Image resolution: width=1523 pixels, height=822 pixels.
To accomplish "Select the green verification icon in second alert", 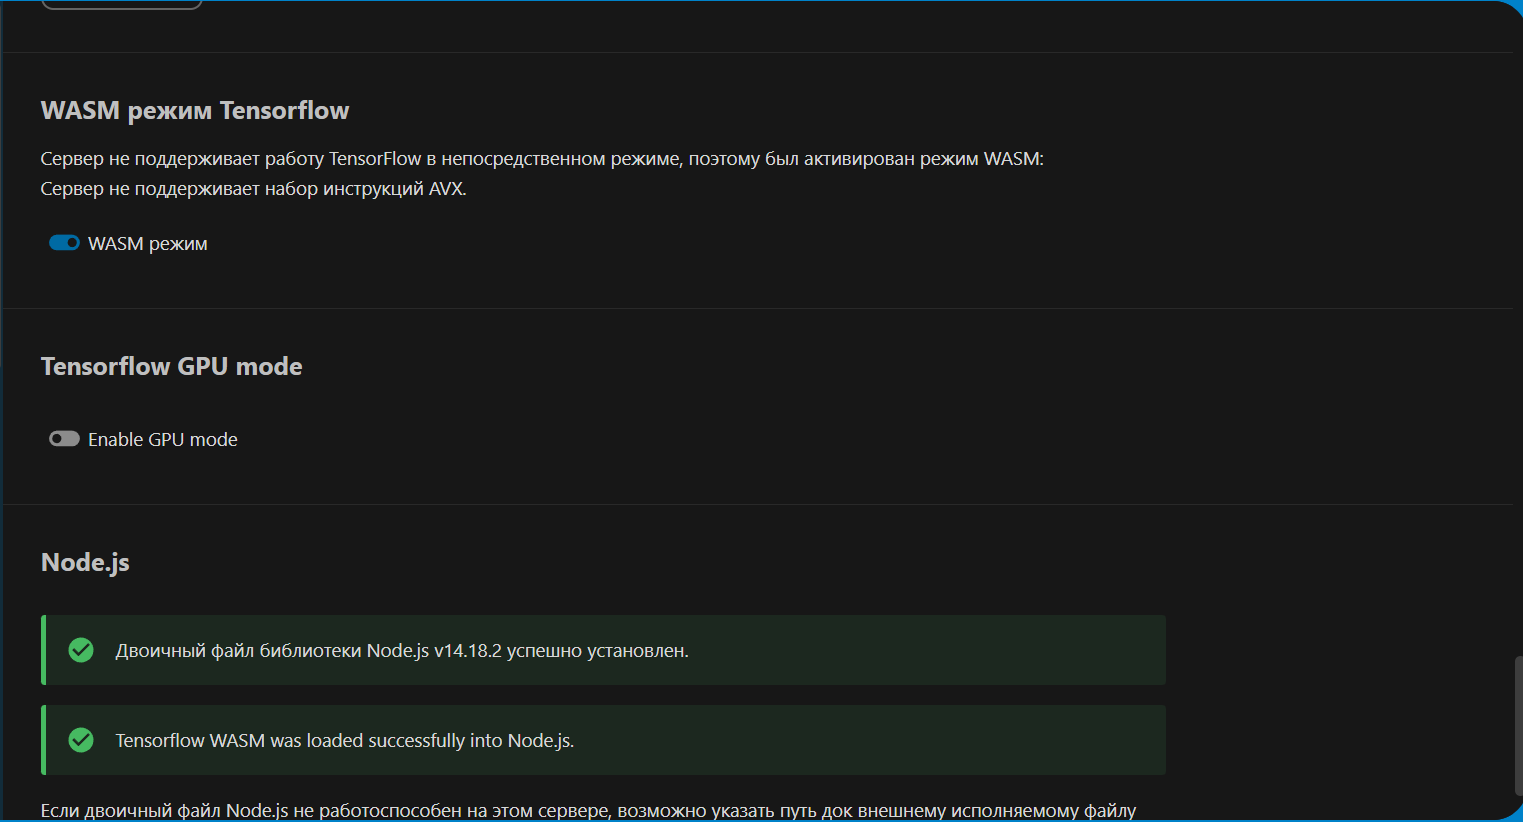I will point(81,740).
